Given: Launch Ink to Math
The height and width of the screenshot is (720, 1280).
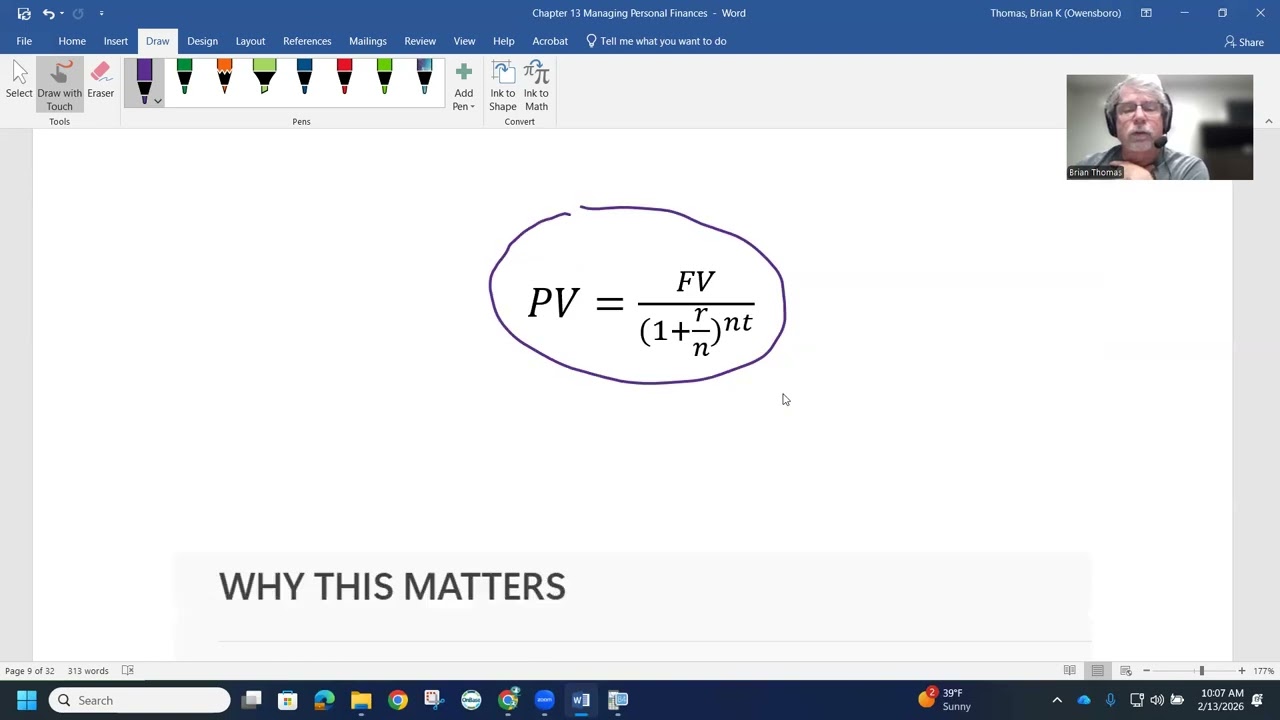Looking at the screenshot, I should point(536,86).
